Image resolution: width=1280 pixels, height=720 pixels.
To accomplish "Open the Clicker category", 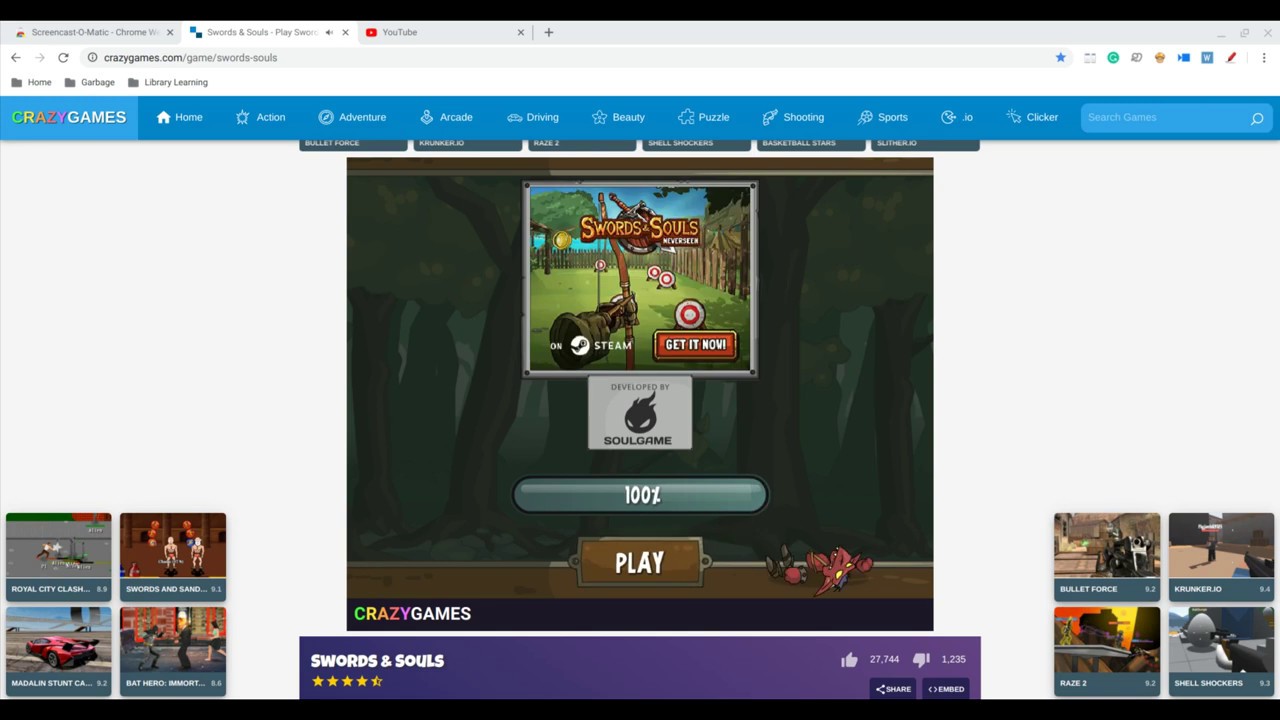I will coord(1032,117).
